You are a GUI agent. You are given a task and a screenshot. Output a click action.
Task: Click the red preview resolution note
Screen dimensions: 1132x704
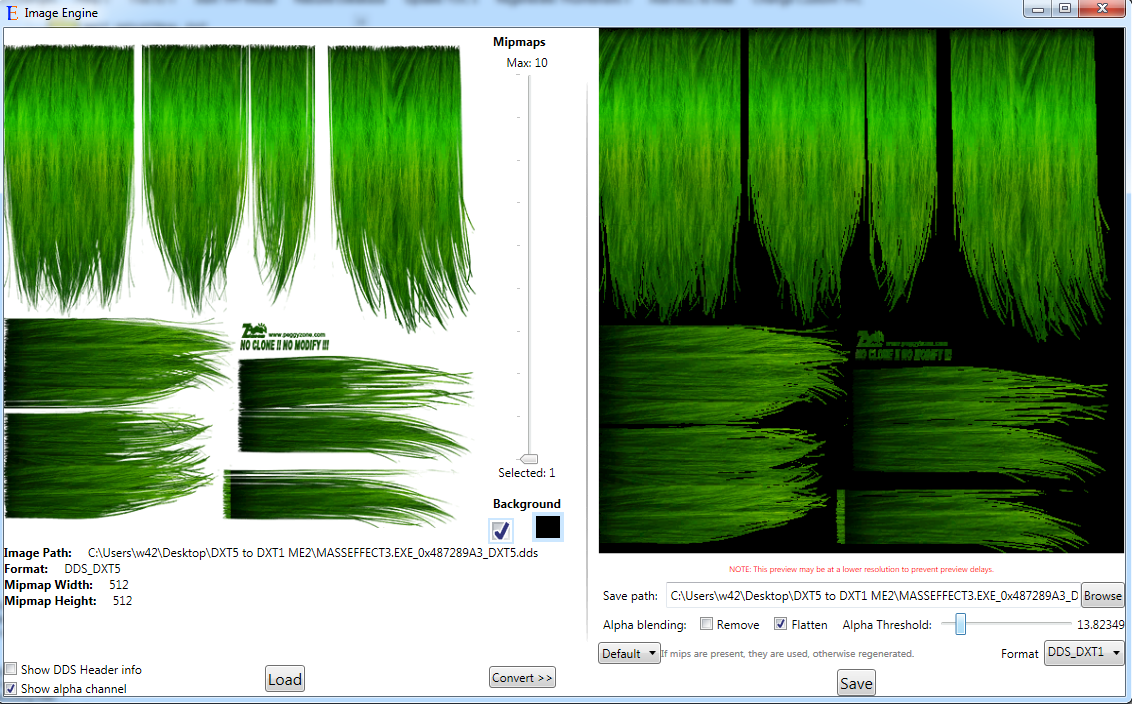click(861, 569)
